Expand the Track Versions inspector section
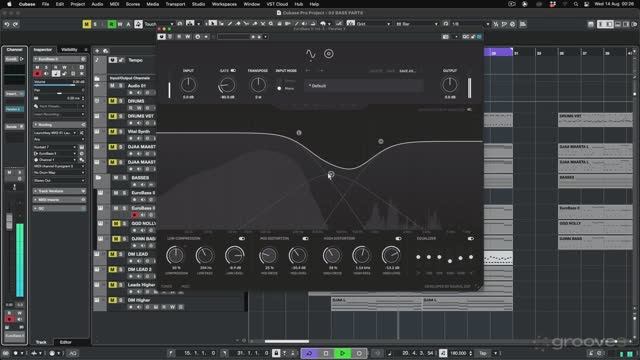 (x=60, y=191)
